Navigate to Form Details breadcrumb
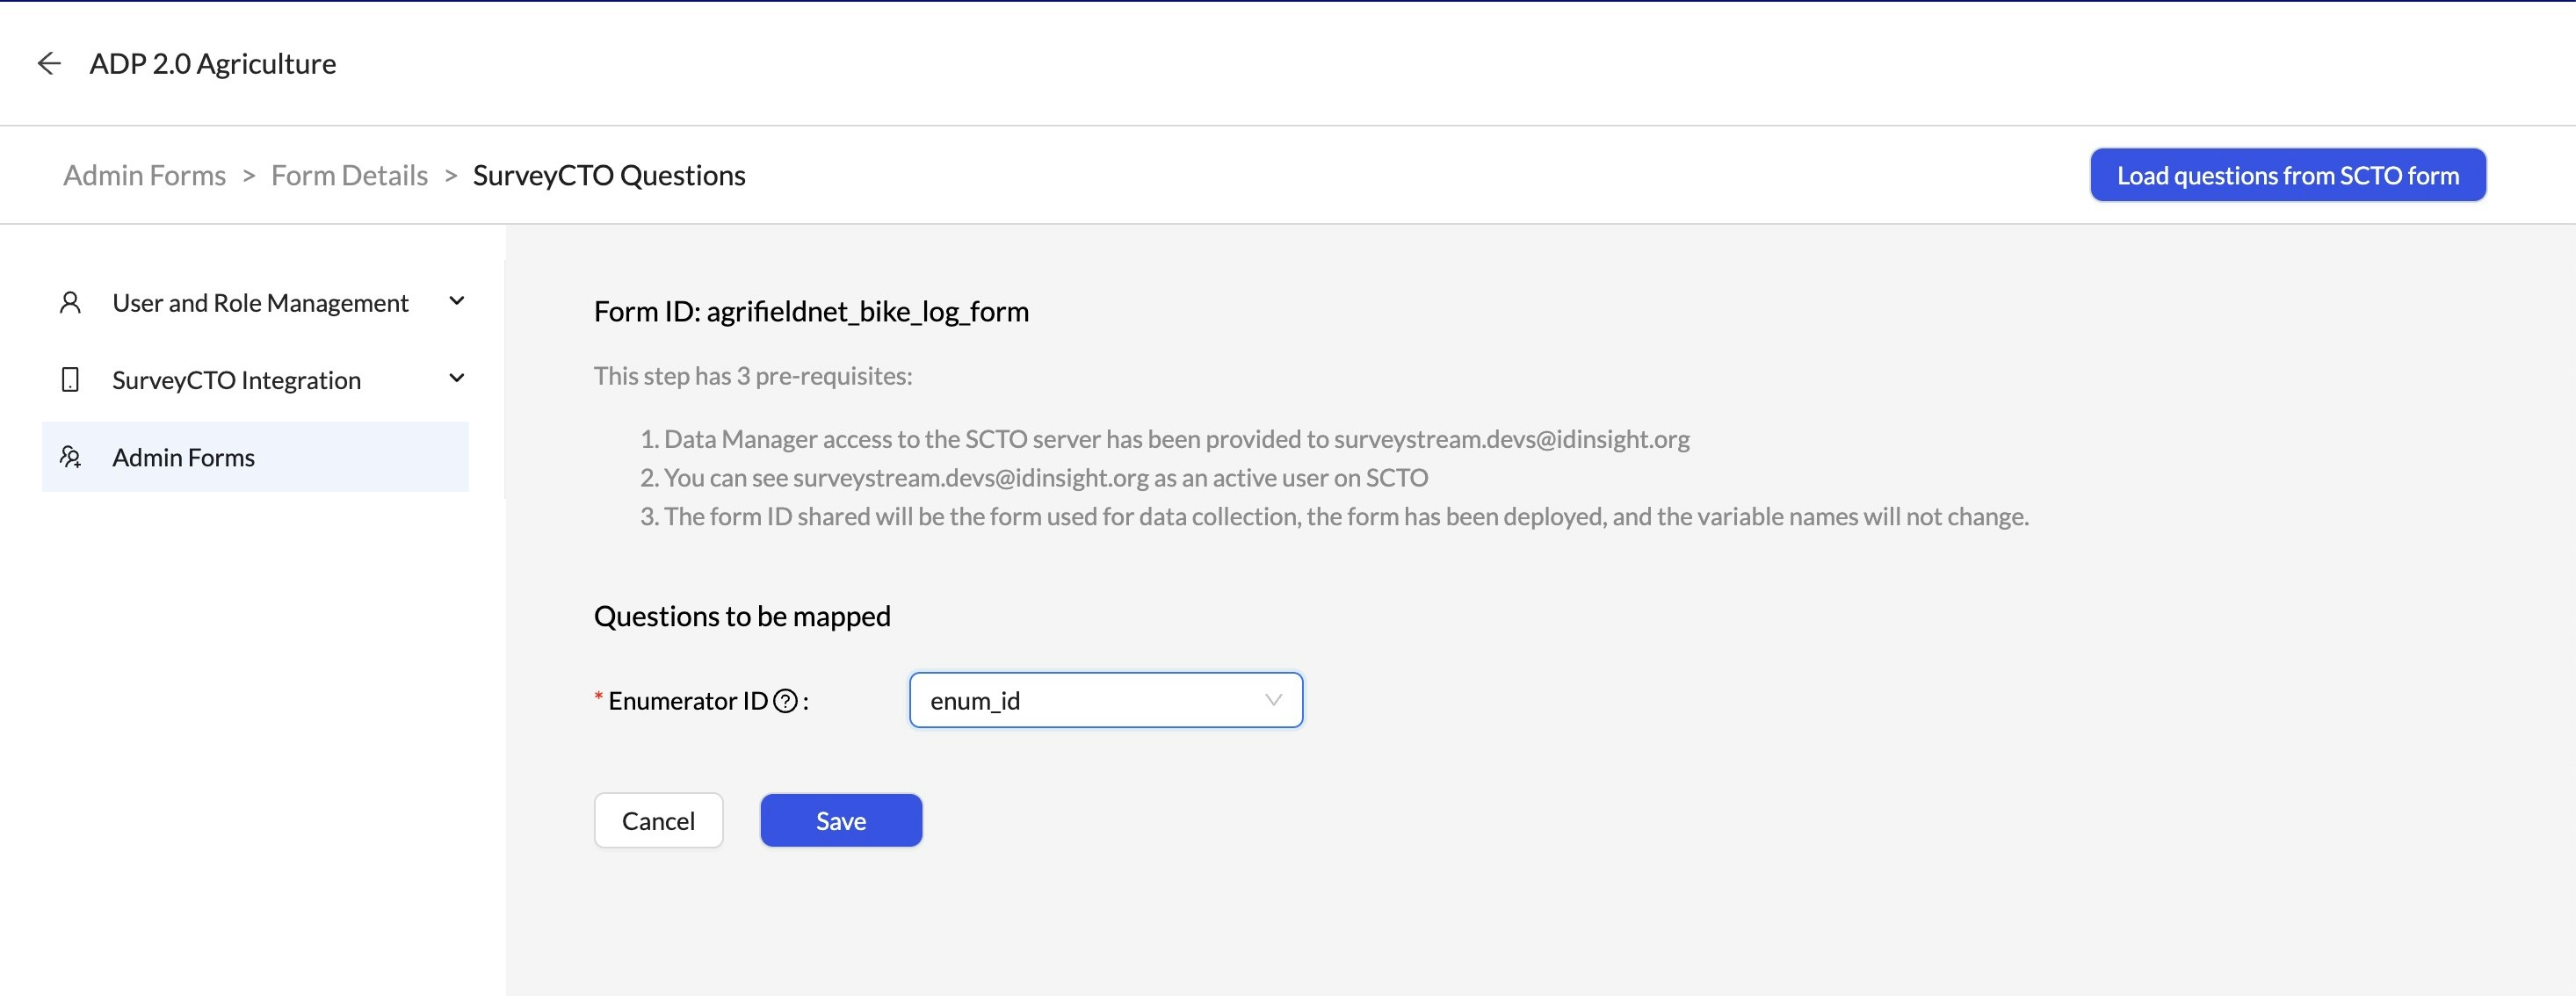This screenshot has width=2576, height=996. (349, 175)
